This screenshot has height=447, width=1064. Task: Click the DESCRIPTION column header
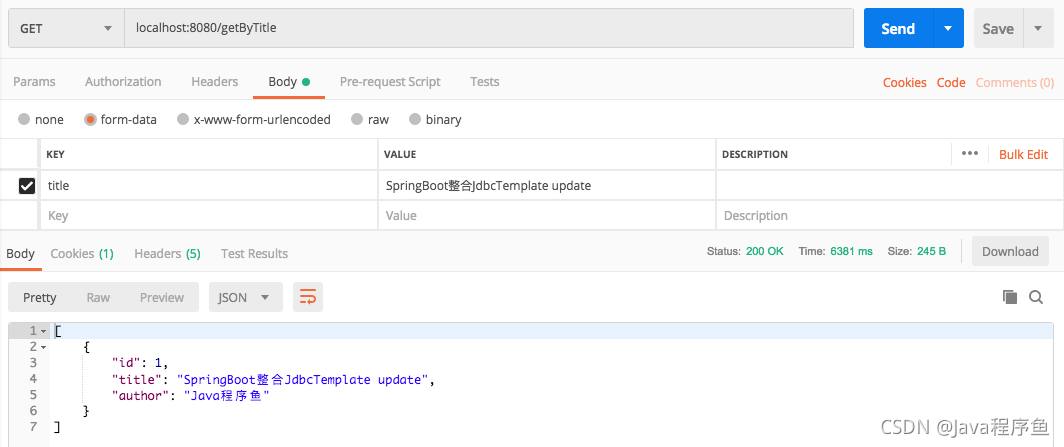pyautogui.click(x=755, y=154)
